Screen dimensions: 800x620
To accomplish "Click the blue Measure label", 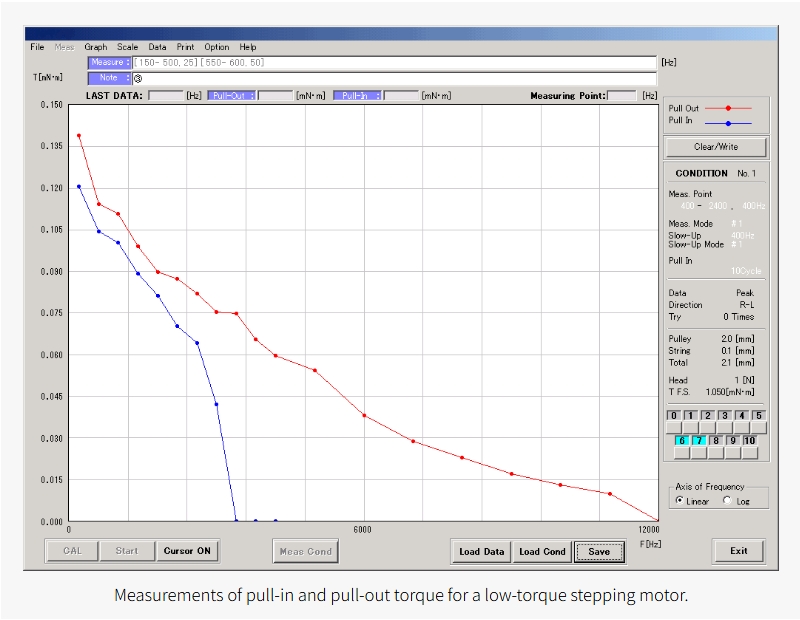I will tap(110, 62).
